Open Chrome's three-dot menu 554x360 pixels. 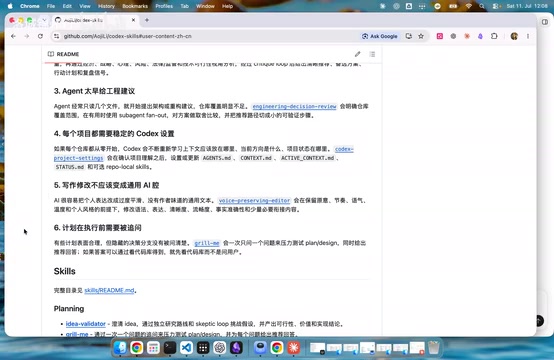tap(528, 36)
